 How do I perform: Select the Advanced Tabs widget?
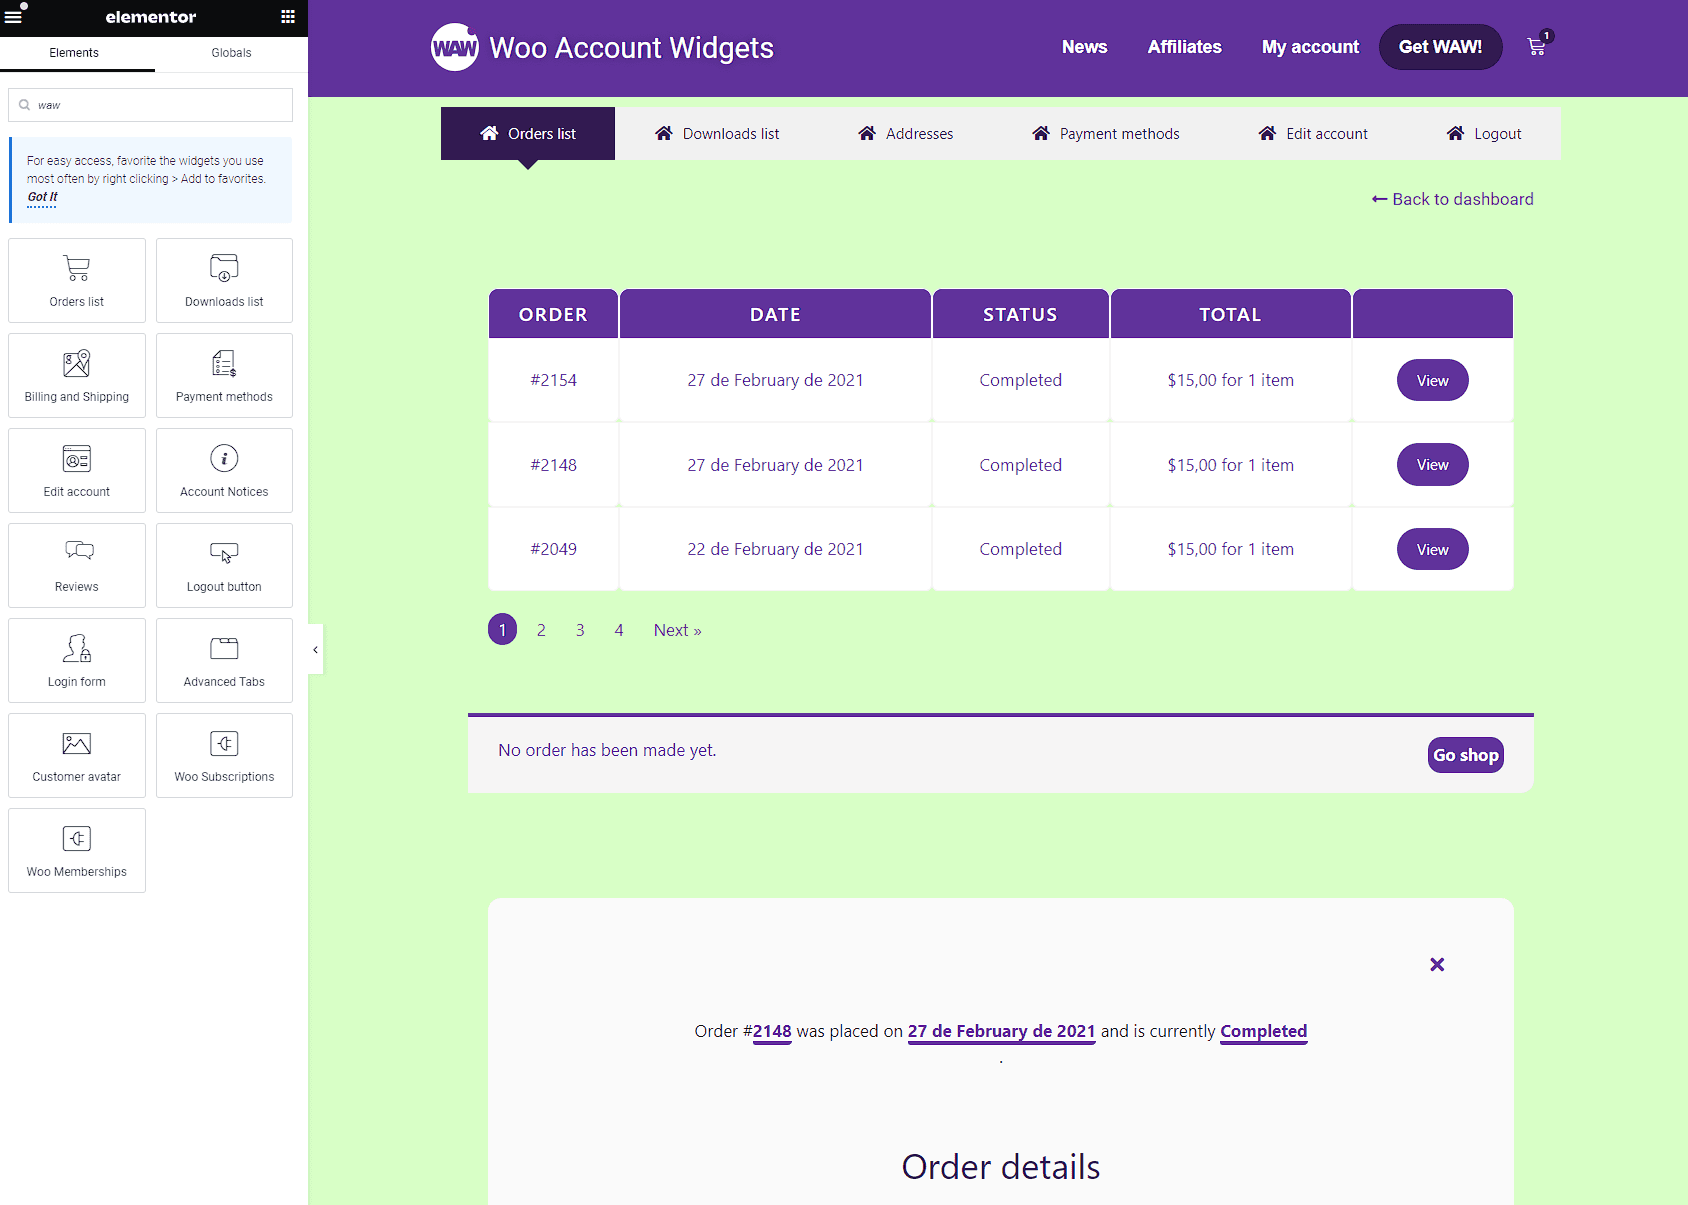(224, 660)
